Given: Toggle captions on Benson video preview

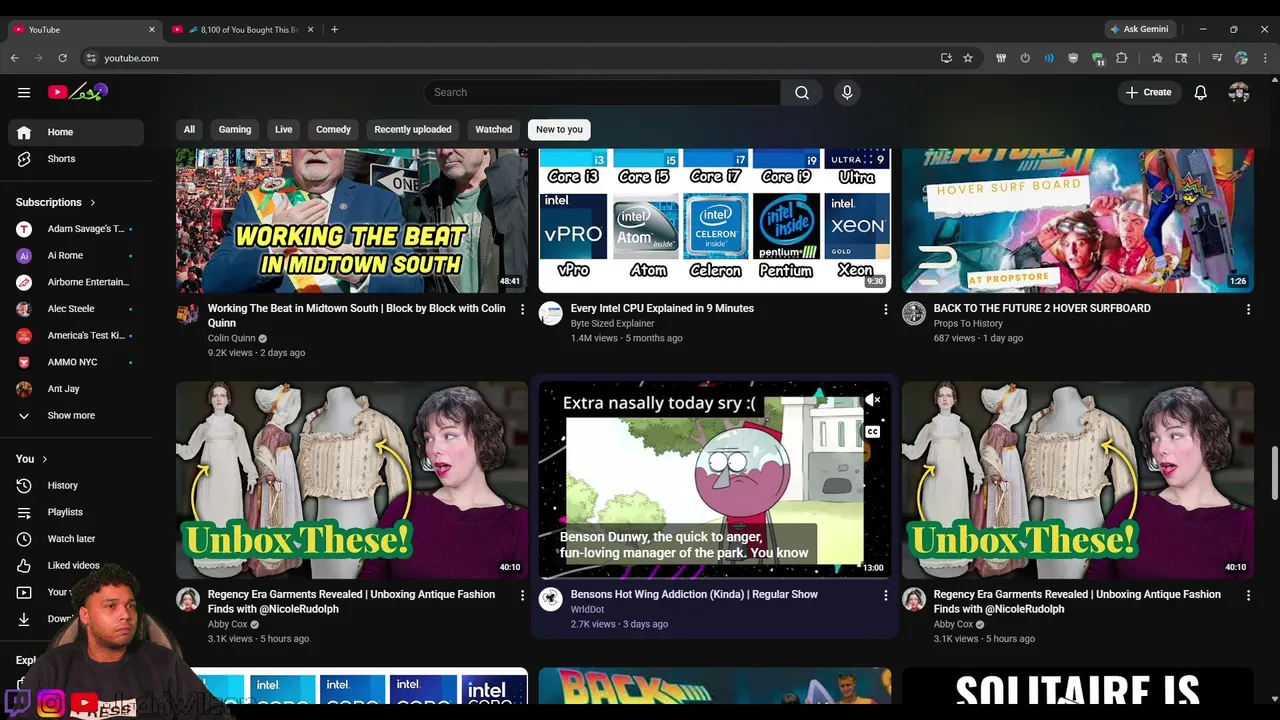Looking at the screenshot, I should pyautogui.click(x=873, y=432).
